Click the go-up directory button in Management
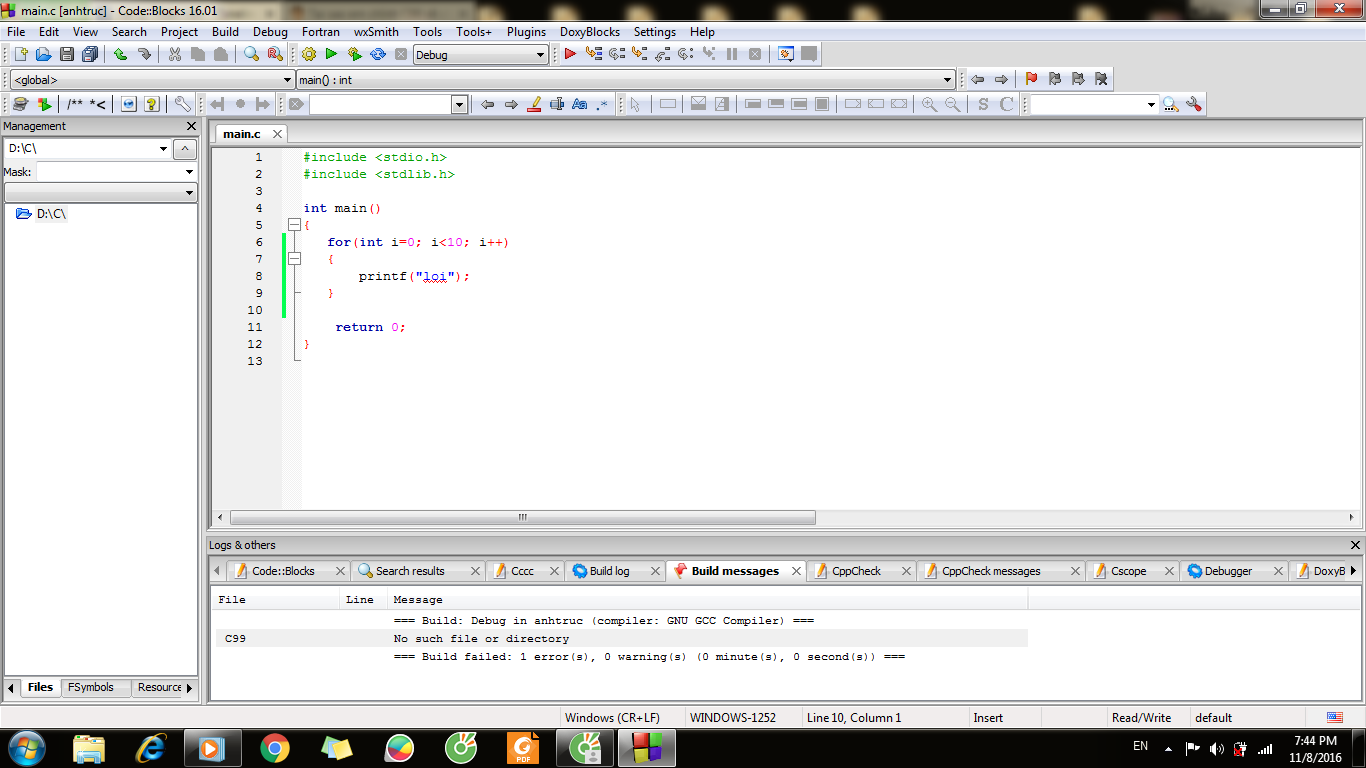This screenshot has width=1366, height=768. pyautogui.click(x=185, y=149)
